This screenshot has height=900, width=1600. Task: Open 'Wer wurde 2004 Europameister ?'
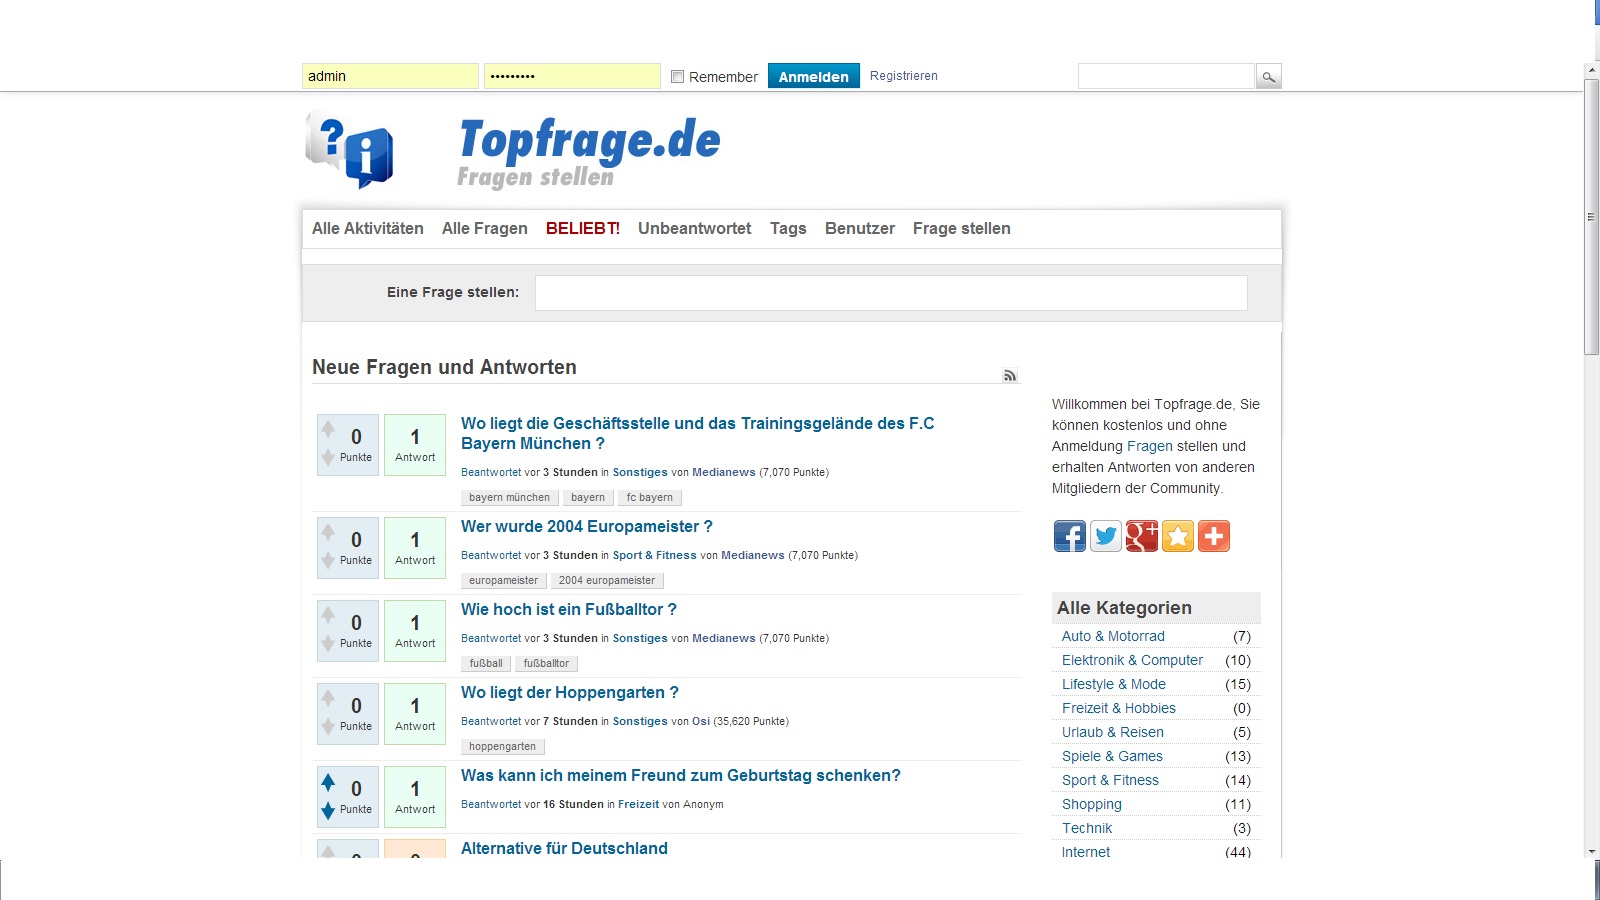click(x=587, y=526)
